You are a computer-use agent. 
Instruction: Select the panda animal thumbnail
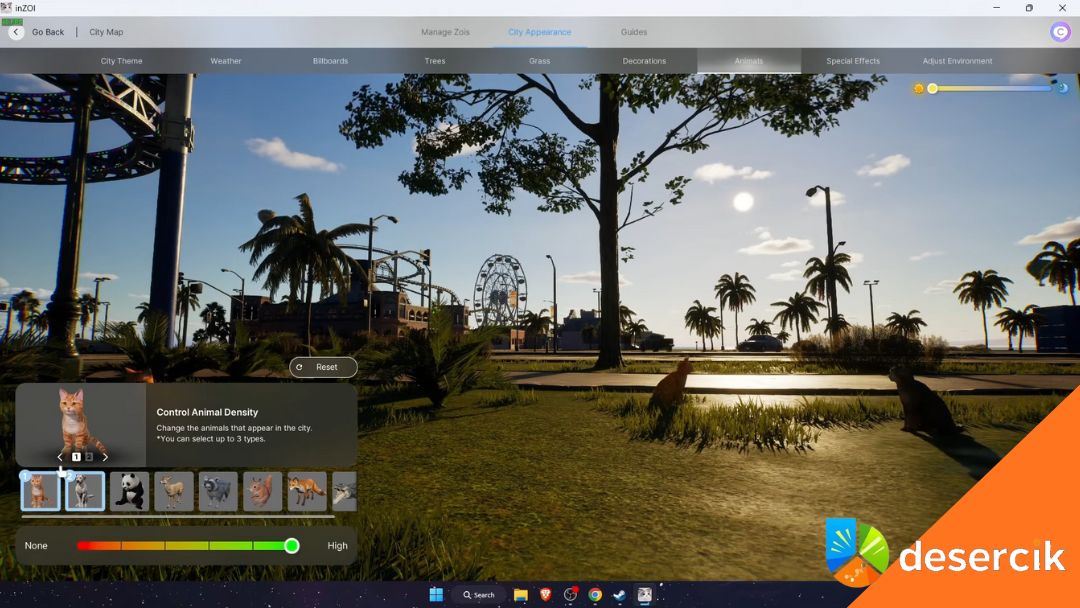click(129, 491)
